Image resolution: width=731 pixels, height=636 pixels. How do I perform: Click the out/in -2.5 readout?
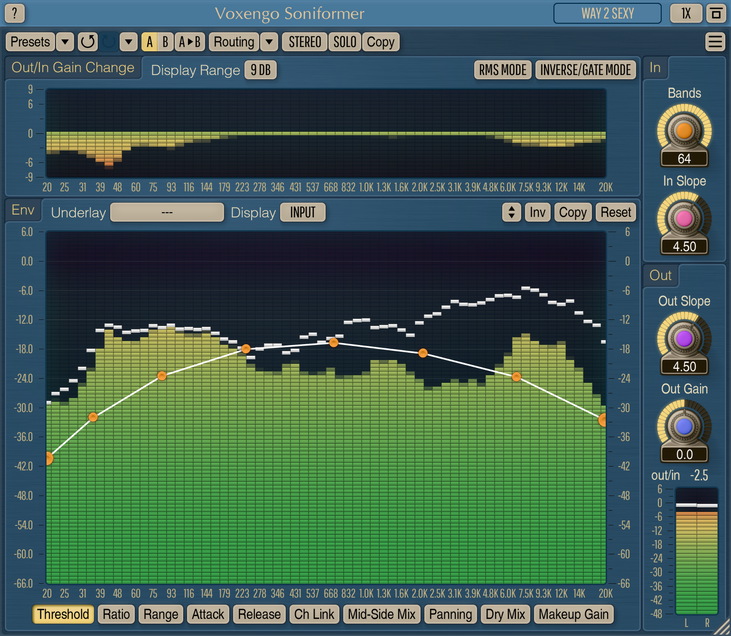click(x=680, y=476)
